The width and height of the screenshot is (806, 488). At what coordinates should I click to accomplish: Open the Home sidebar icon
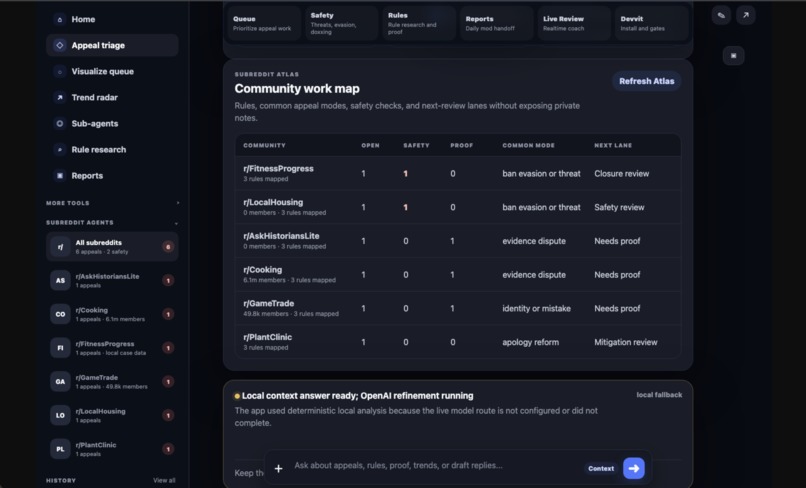60,20
